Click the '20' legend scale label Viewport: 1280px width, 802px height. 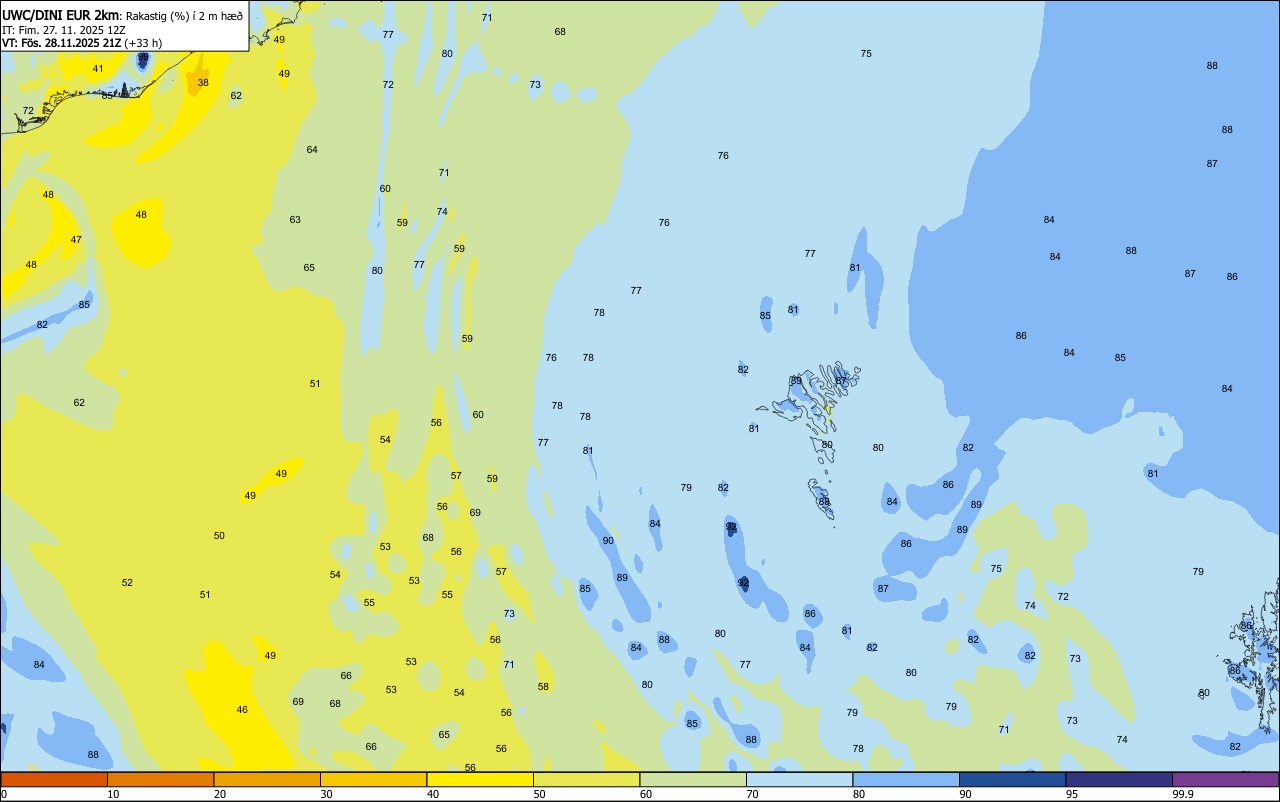[x=219, y=794]
